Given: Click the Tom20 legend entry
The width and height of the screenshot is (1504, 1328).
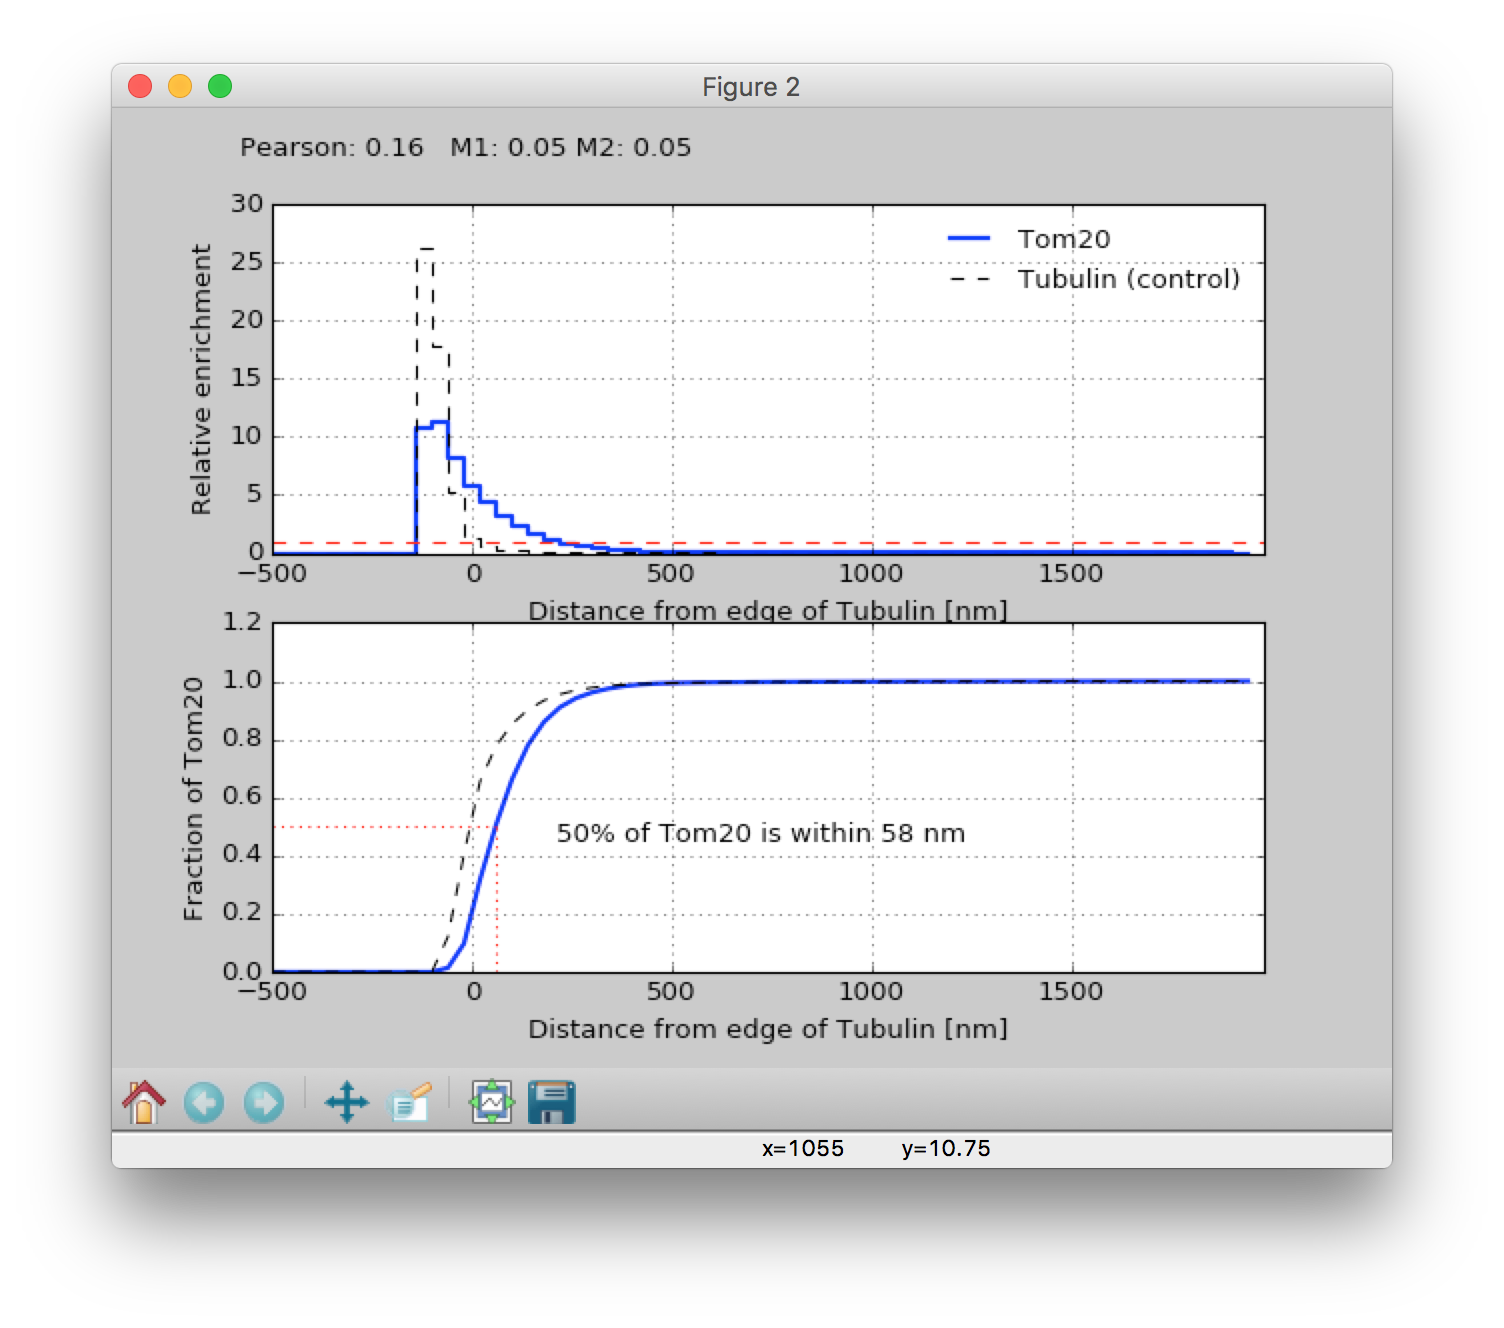Looking at the screenshot, I should tap(1063, 239).
